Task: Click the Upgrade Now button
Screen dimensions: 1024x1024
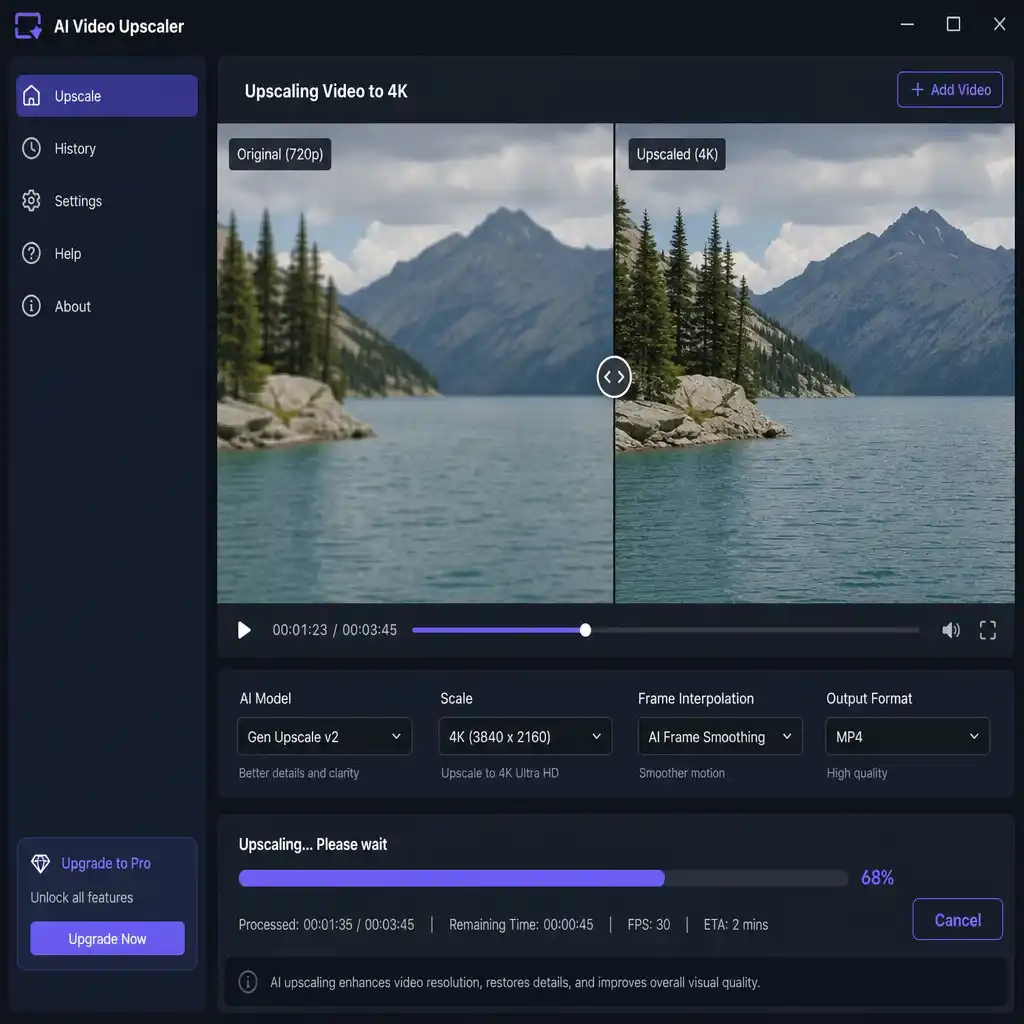Action: tap(107, 938)
